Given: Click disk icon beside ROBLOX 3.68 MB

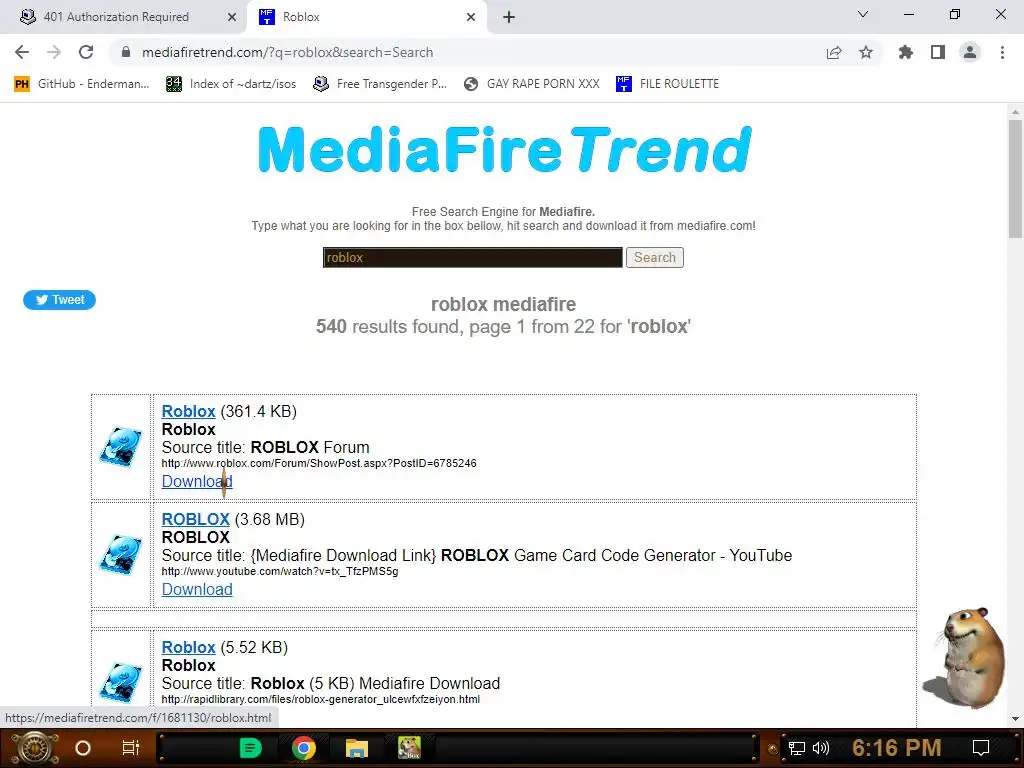Looking at the screenshot, I should [x=121, y=555].
